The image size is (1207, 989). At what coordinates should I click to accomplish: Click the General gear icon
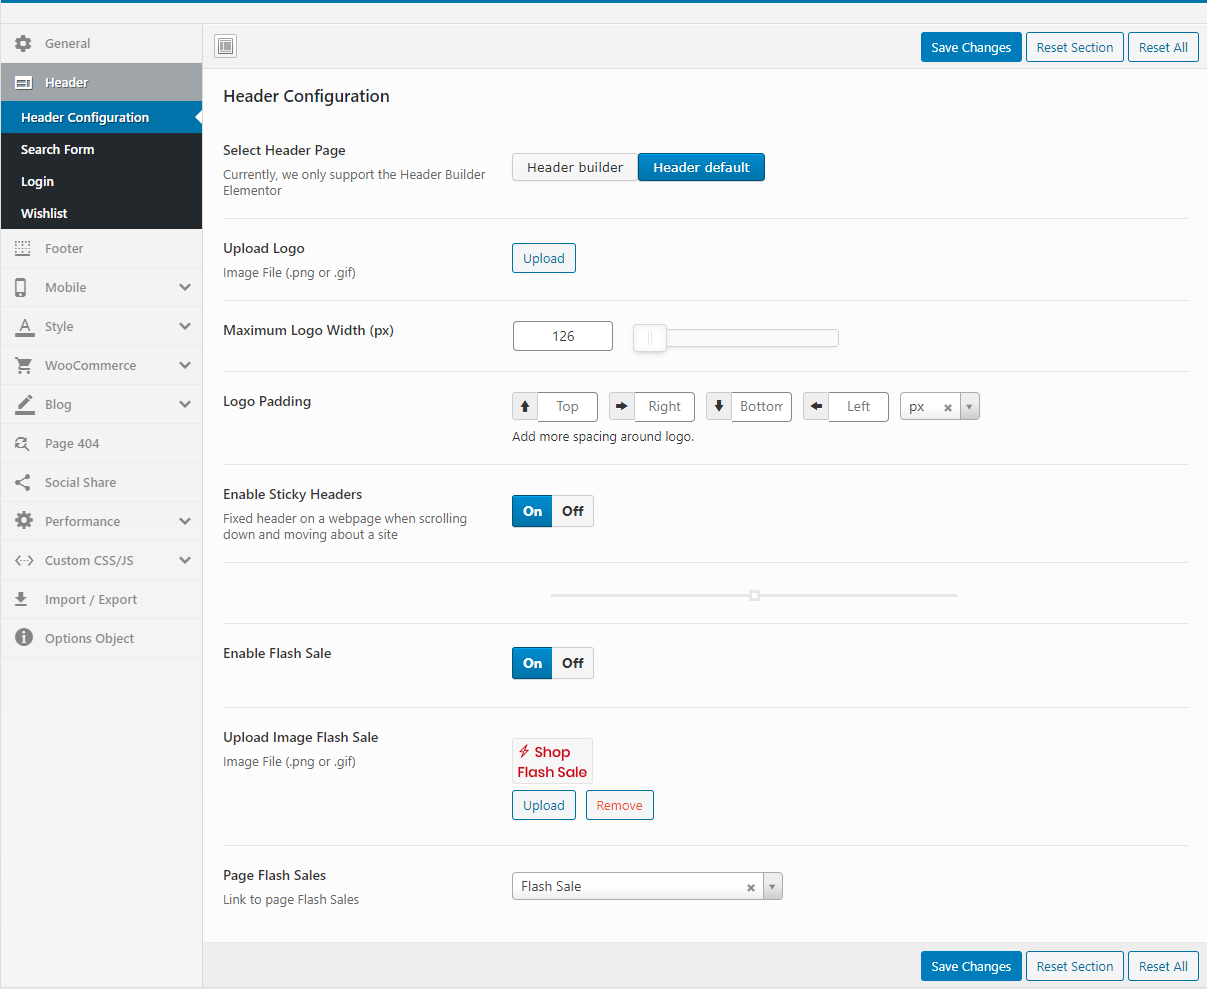23,43
